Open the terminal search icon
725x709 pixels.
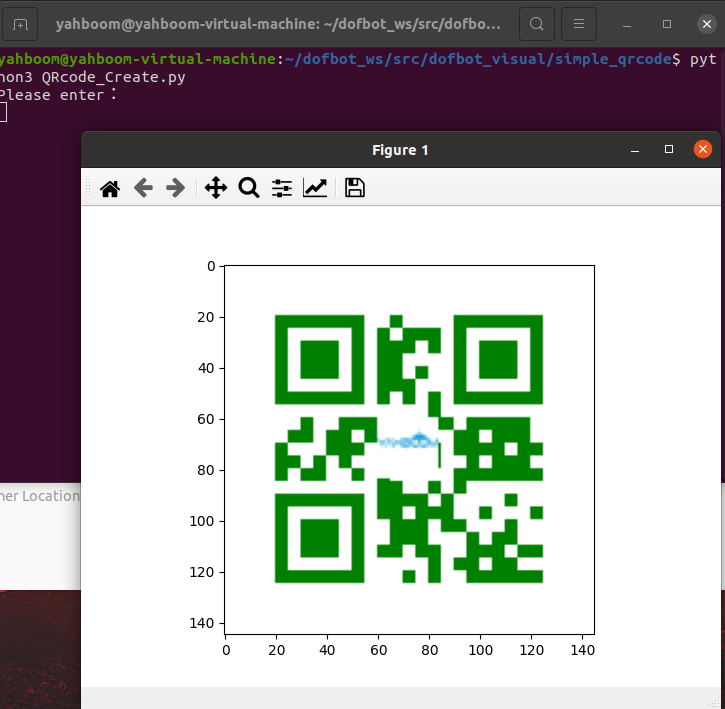[537, 24]
